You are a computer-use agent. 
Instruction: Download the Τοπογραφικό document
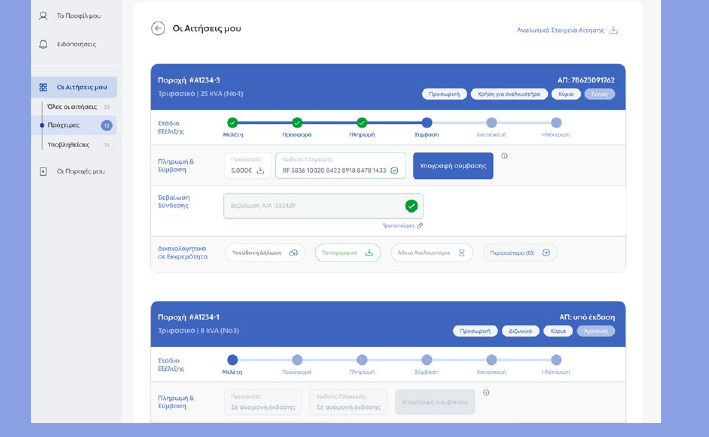click(x=368, y=253)
